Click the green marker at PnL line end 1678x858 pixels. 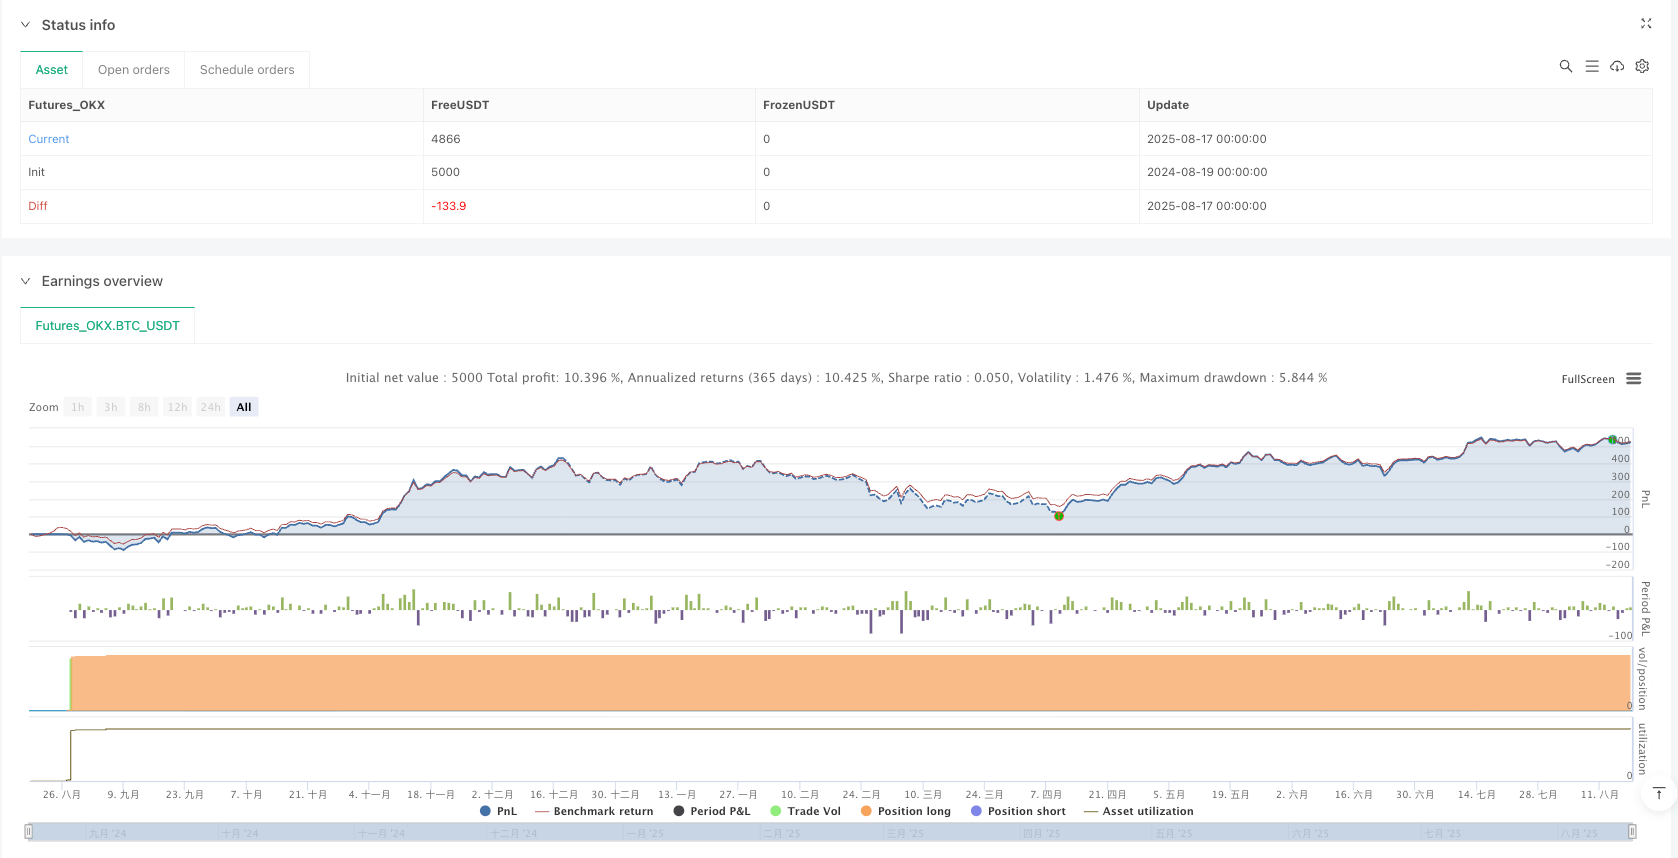1612,440
